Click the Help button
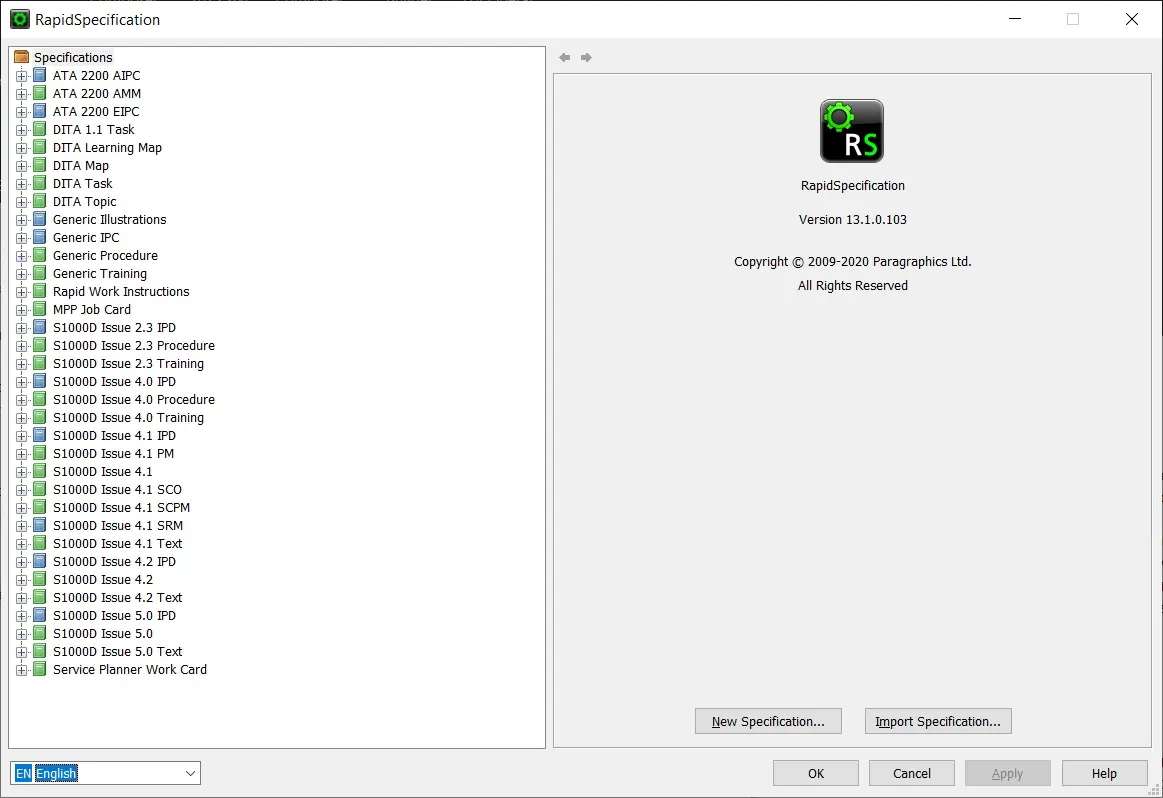Viewport: 1163px width, 798px height. [1104, 774]
